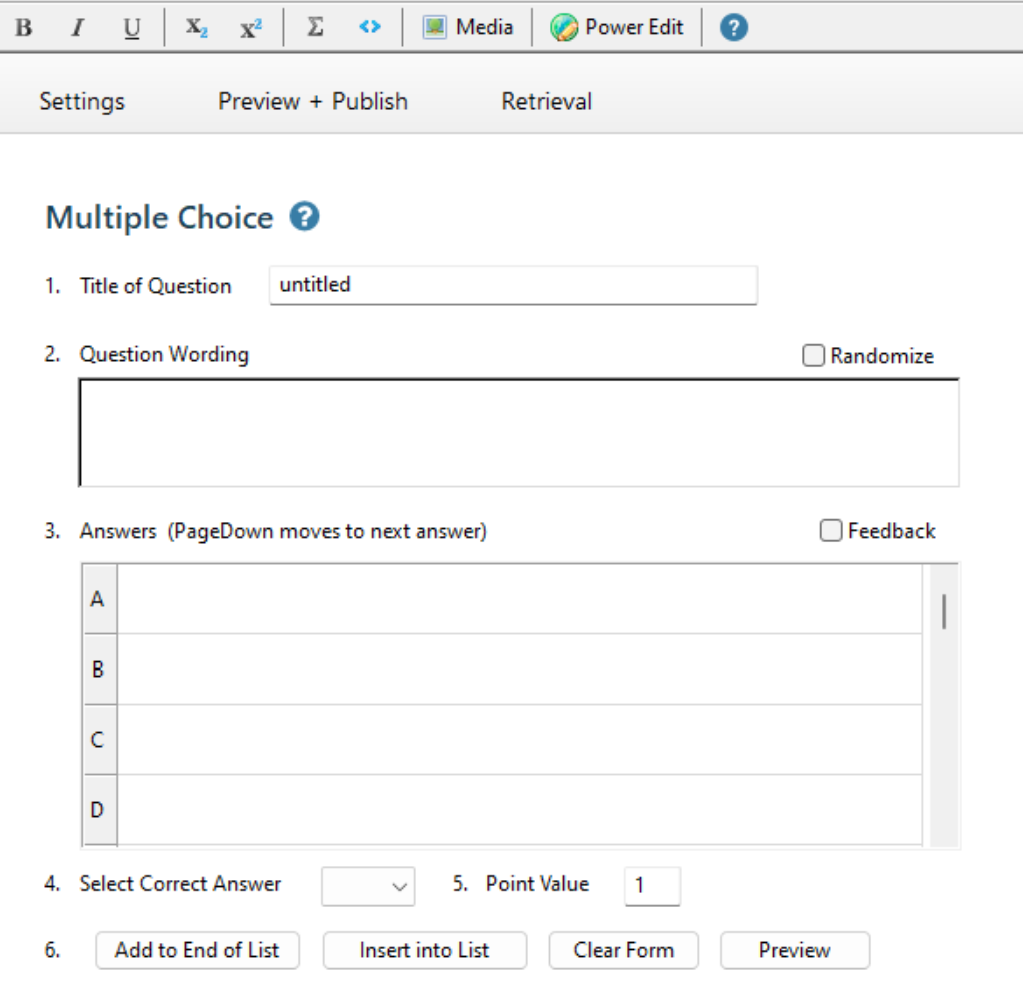The width and height of the screenshot is (1023, 1002).
Task: Go to Preview + Publish
Action: [x=313, y=101]
